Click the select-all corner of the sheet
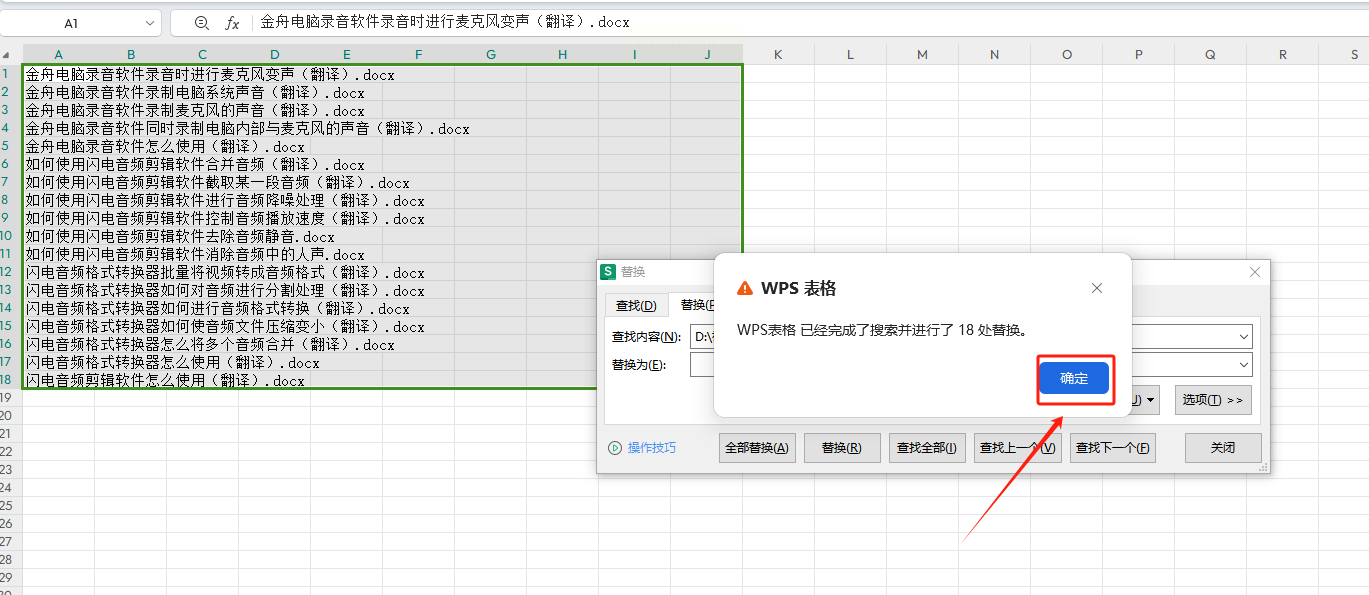Image resolution: width=1369 pixels, height=595 pixels. pyautogui.click(x=11, y=54)
